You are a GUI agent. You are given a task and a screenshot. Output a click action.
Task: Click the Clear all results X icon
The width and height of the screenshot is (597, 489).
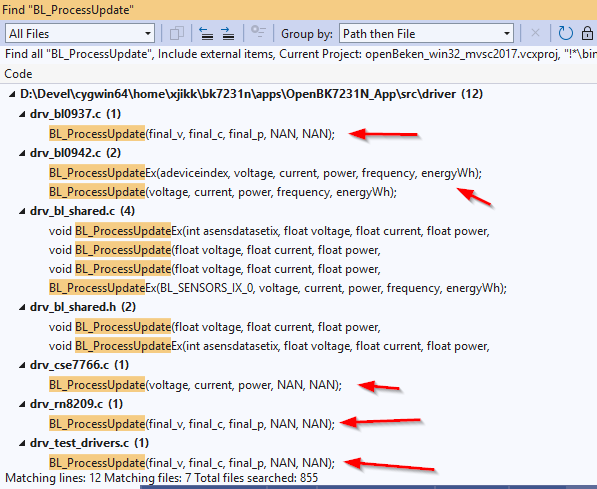(535, 34)
